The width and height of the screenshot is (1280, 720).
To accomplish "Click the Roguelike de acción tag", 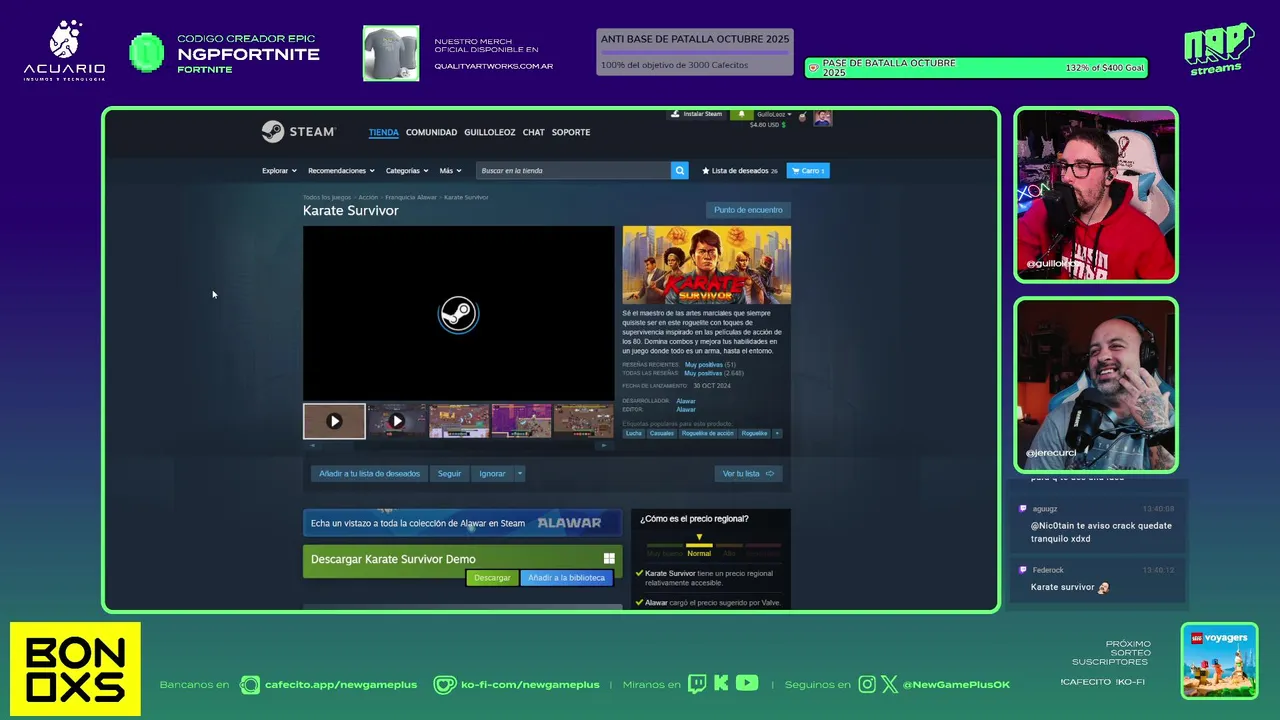I will (x=708, y=433).
